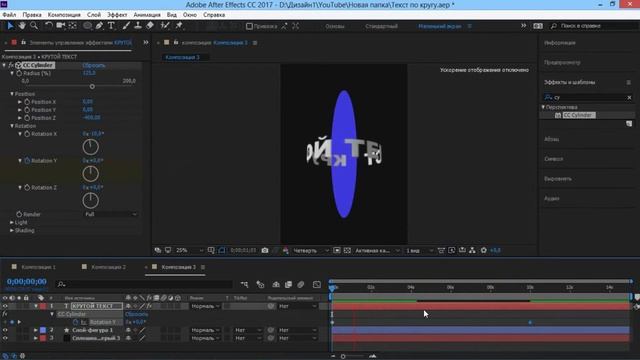This screenshot has width=640, height=360.
Task: Click the snapshot camera icon in viewer
Action: tap(265, 250)
